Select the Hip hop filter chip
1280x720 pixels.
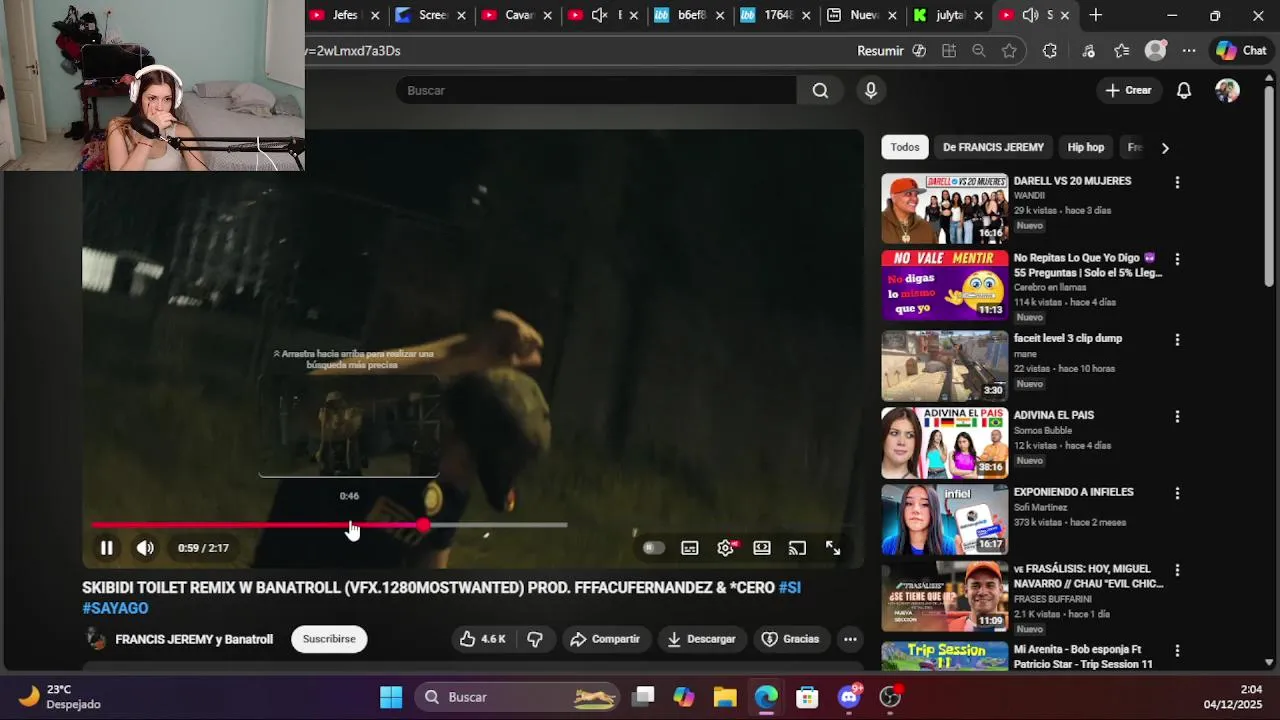[1085, 147]
